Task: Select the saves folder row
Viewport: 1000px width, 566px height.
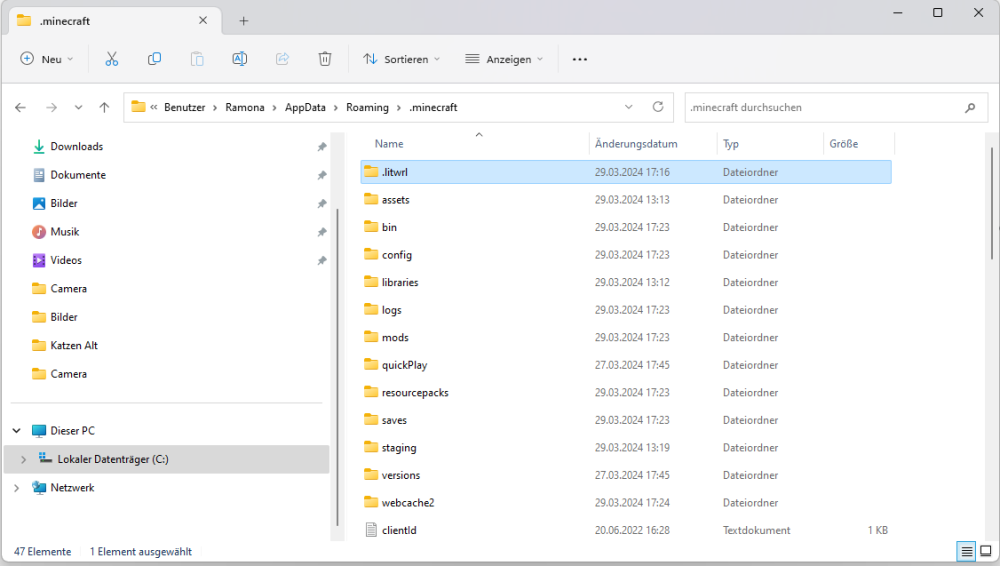Action: coord(626,420)
